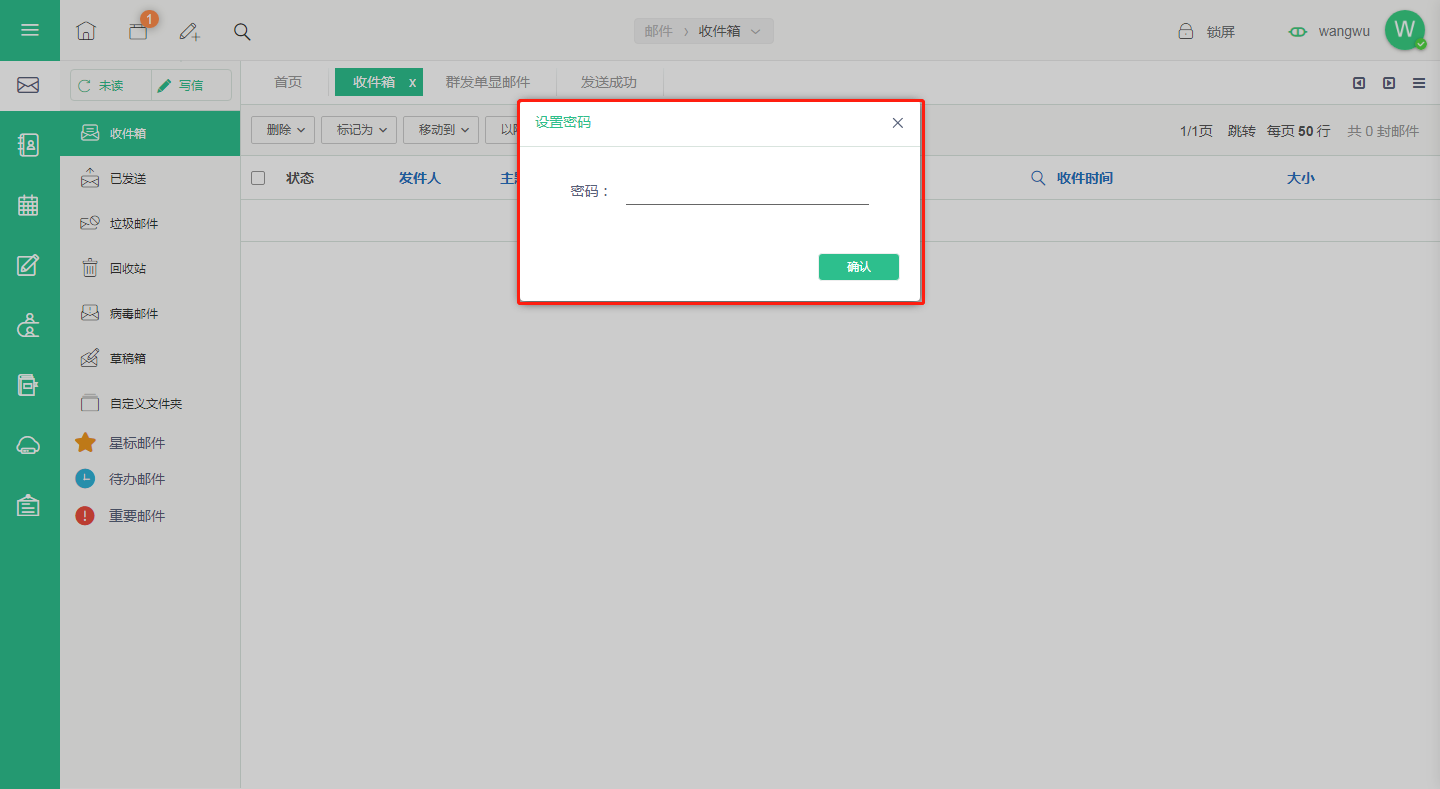
Task: Open the 回收站 folder
Action: coord(150,268)
